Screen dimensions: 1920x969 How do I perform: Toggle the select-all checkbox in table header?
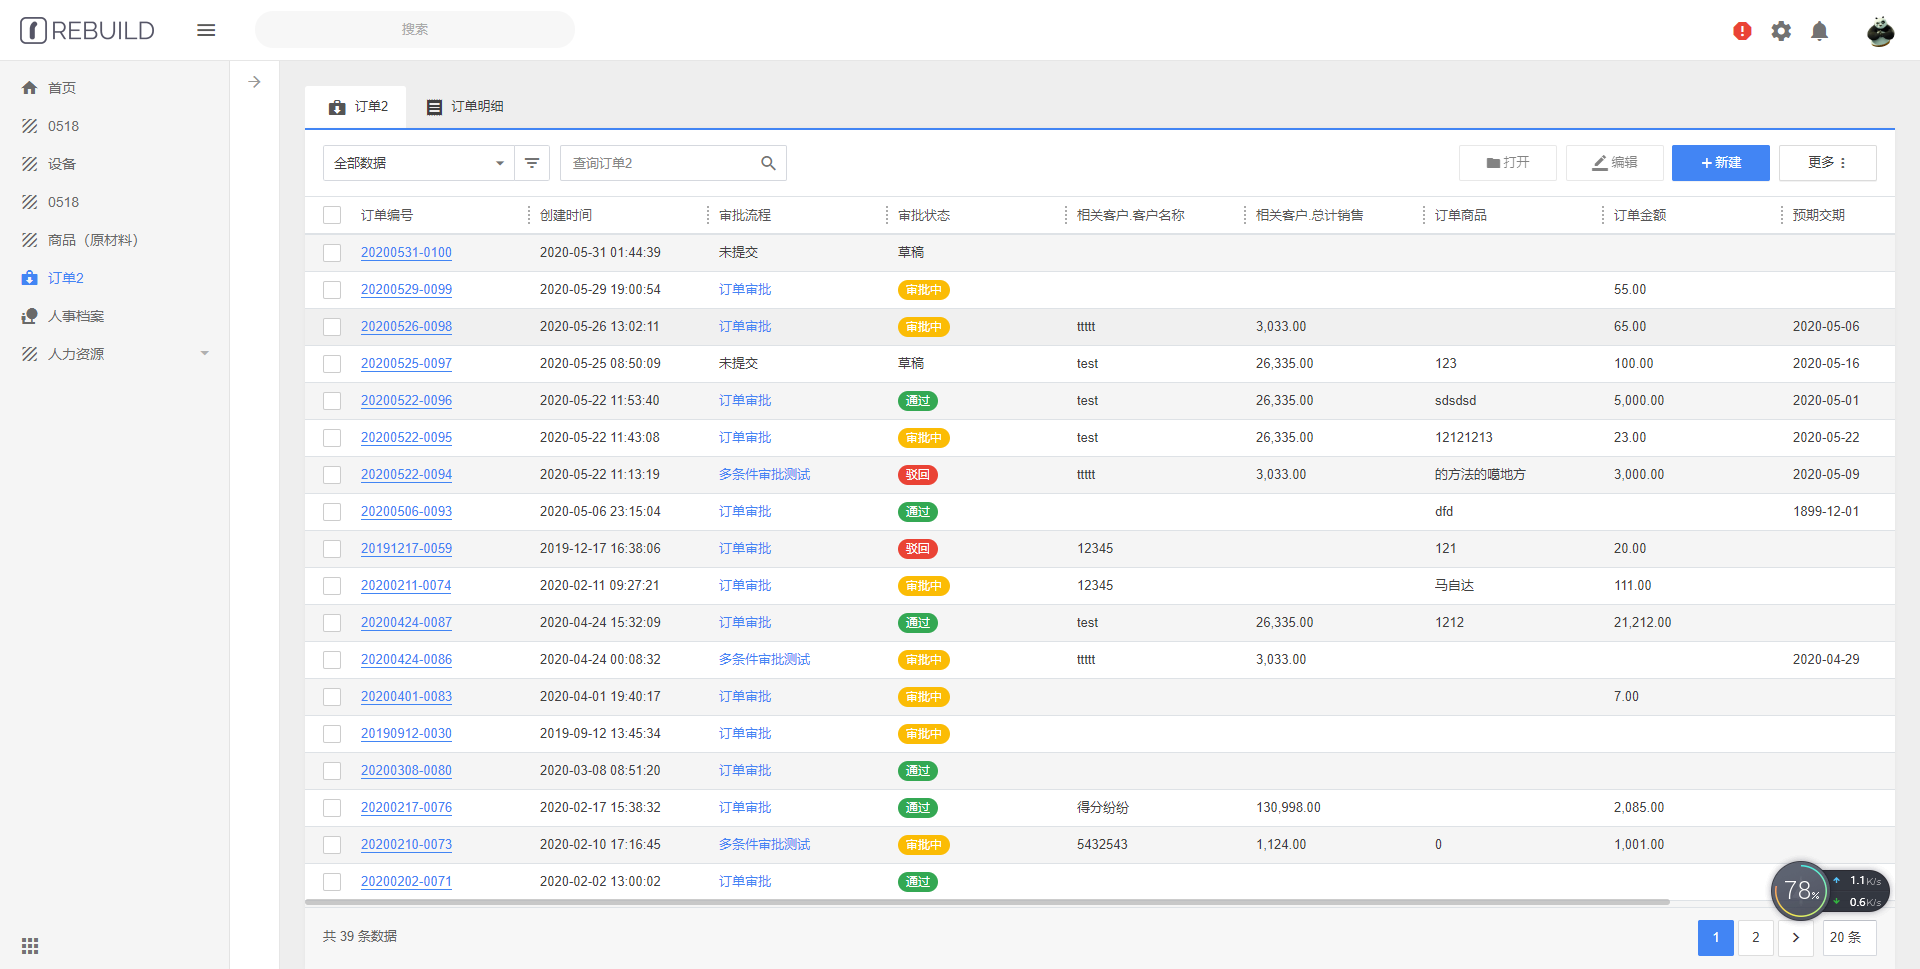tap(332, 215)
